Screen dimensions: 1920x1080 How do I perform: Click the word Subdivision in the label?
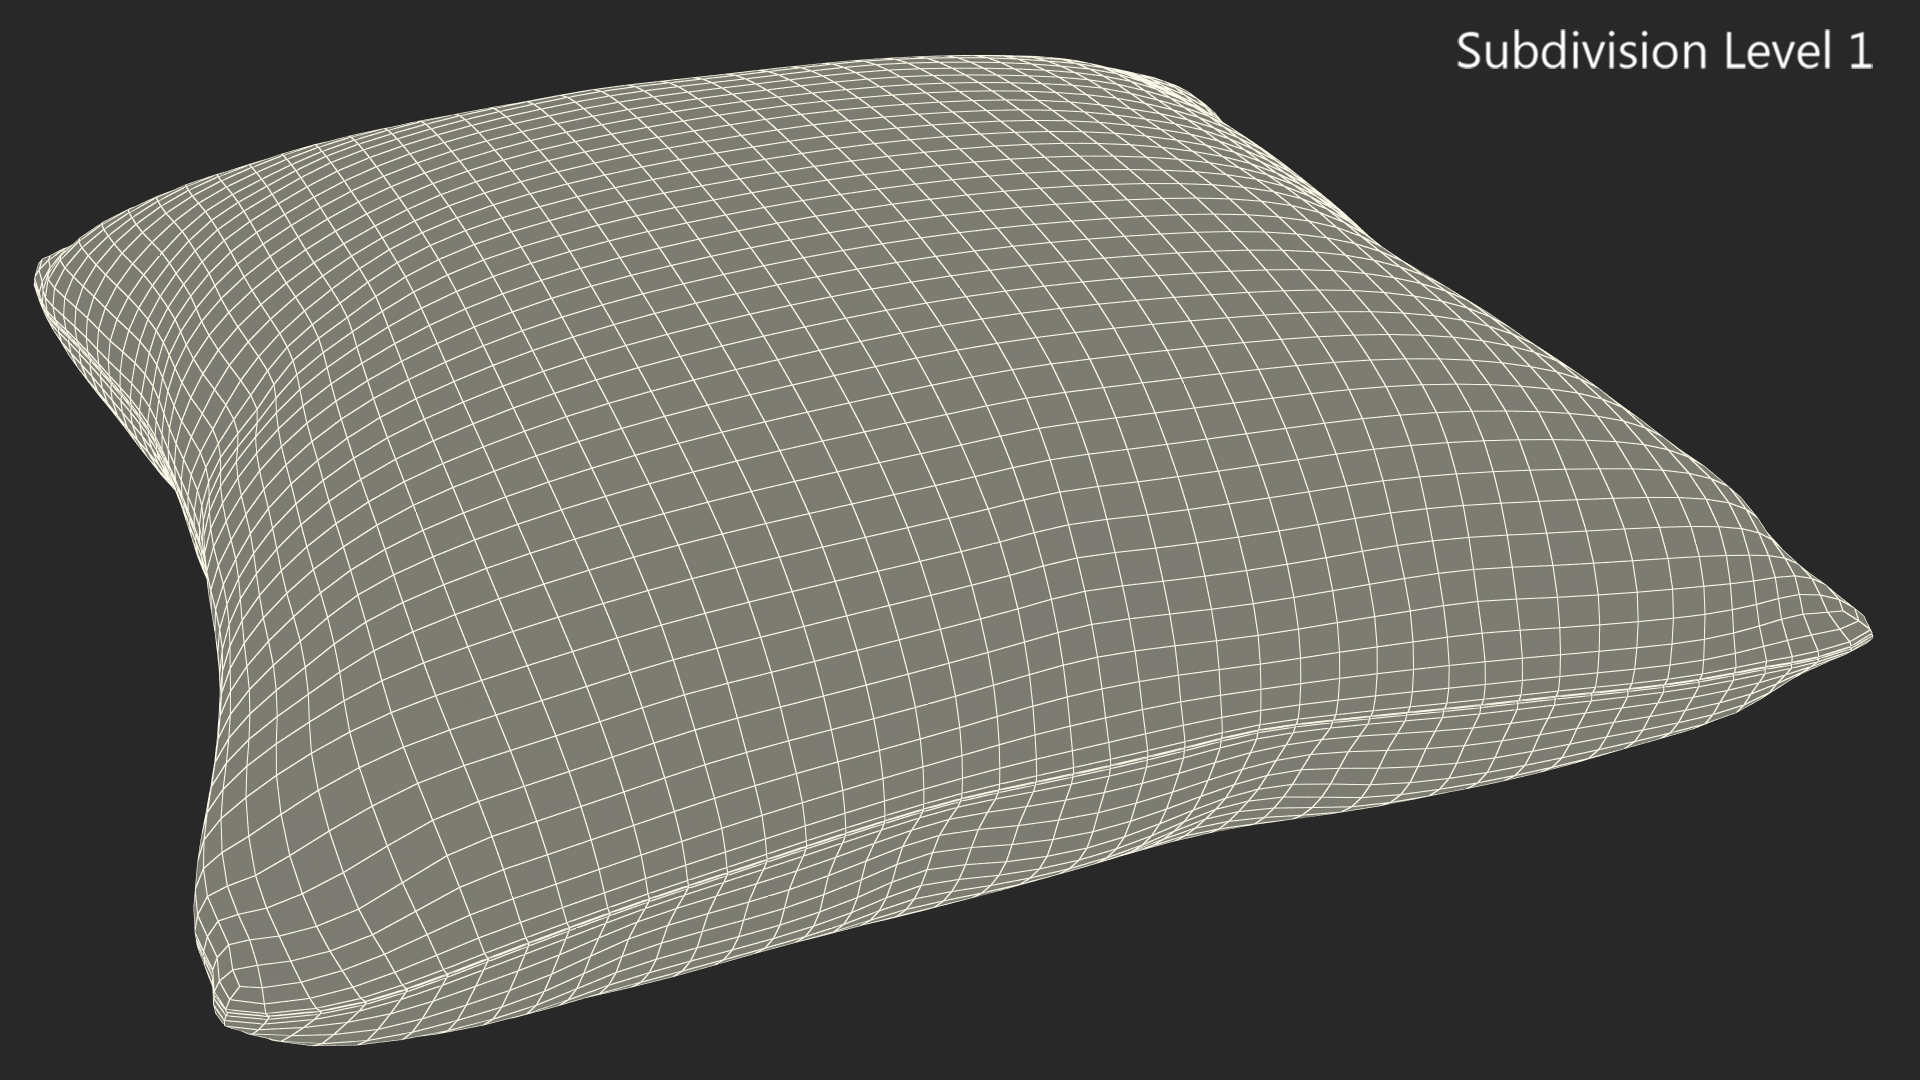(1582, 51)
